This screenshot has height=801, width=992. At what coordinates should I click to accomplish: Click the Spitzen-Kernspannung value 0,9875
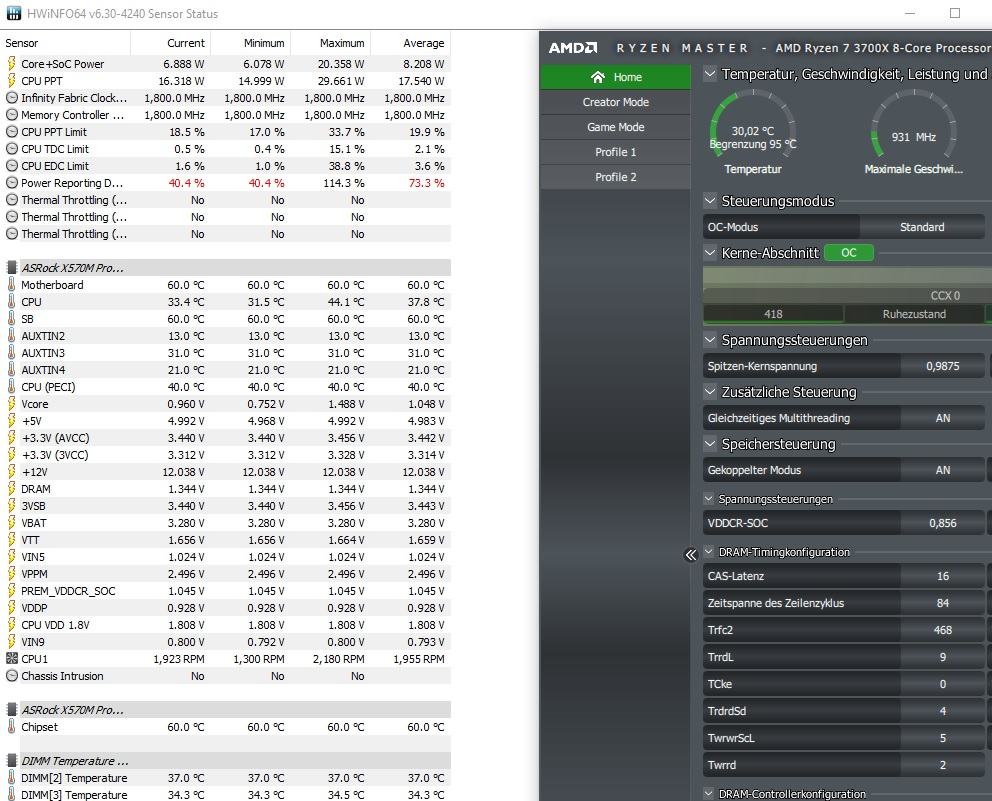pyautogui.click(x=943, y=366)
